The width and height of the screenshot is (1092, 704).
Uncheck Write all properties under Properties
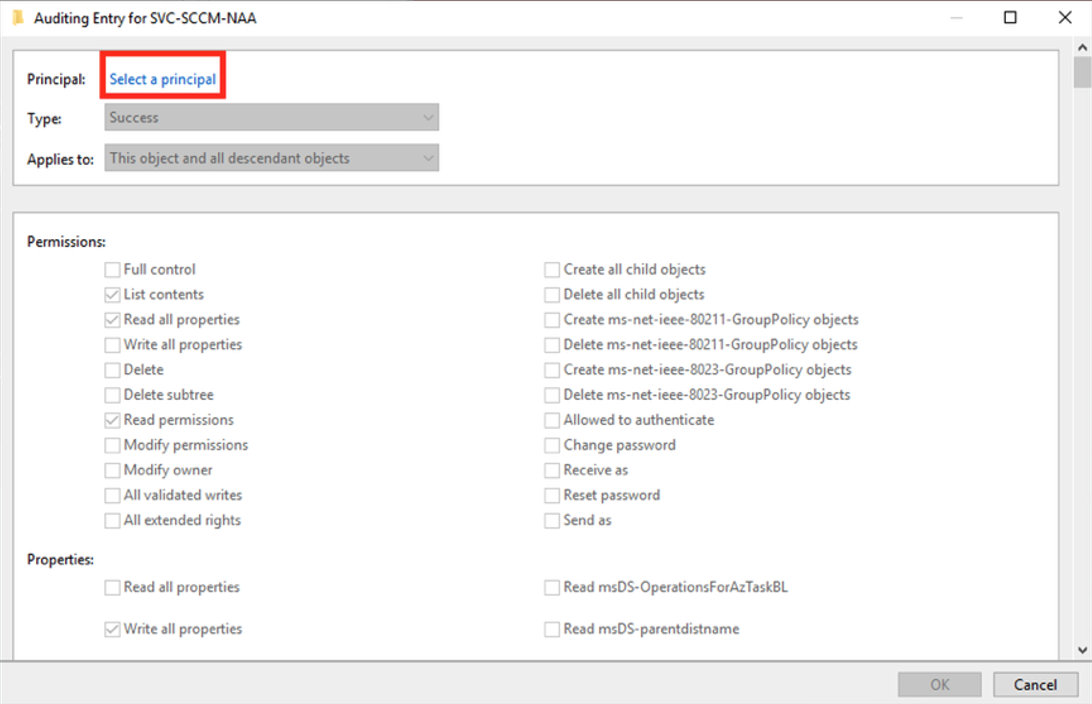(x=113, y=630)
